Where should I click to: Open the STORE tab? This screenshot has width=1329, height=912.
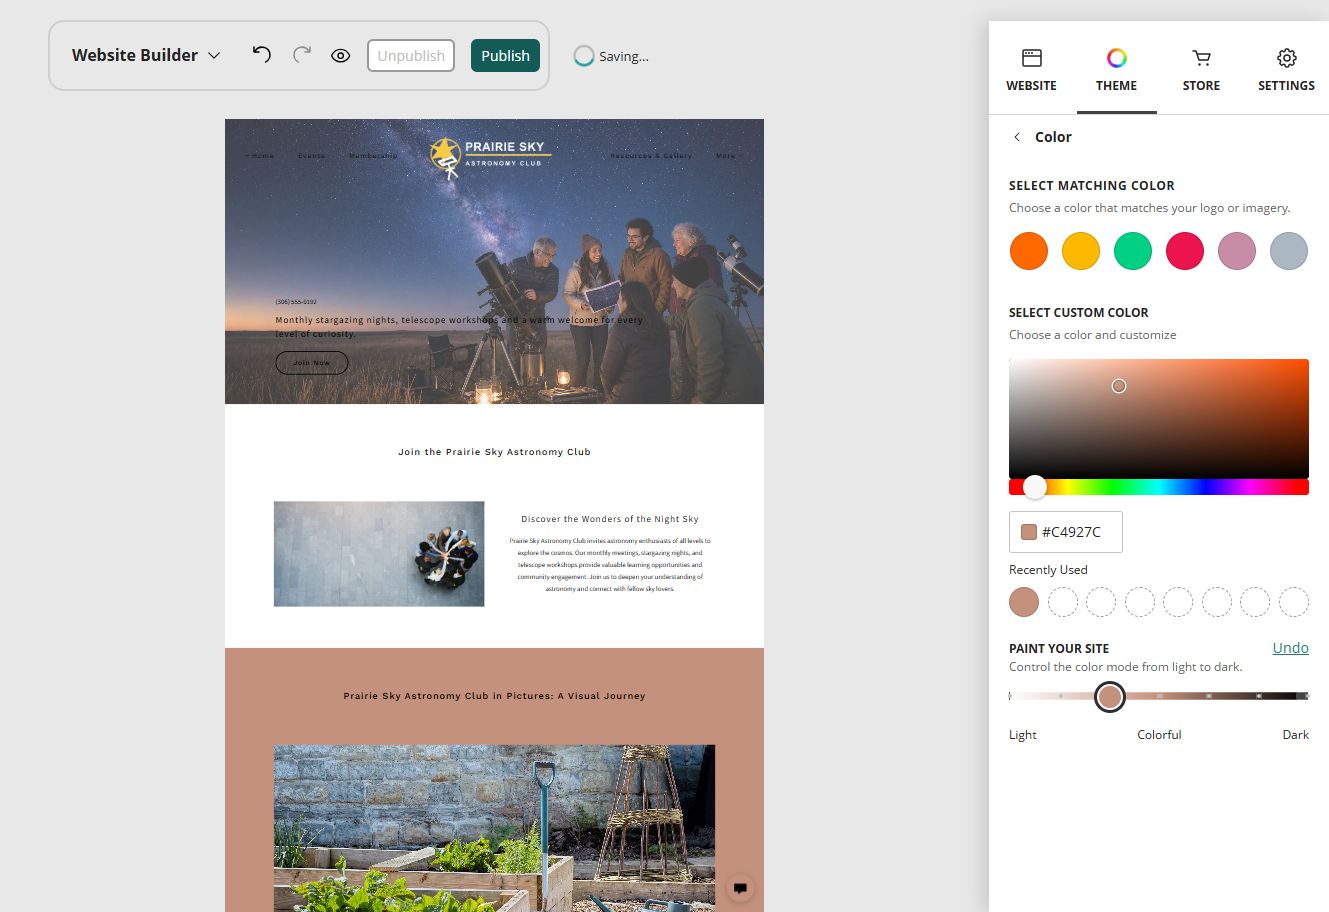(x=1201, y=70)
